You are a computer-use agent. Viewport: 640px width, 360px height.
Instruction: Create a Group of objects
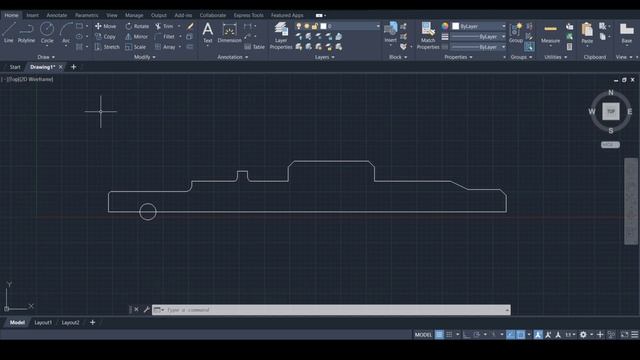(516, 33)
